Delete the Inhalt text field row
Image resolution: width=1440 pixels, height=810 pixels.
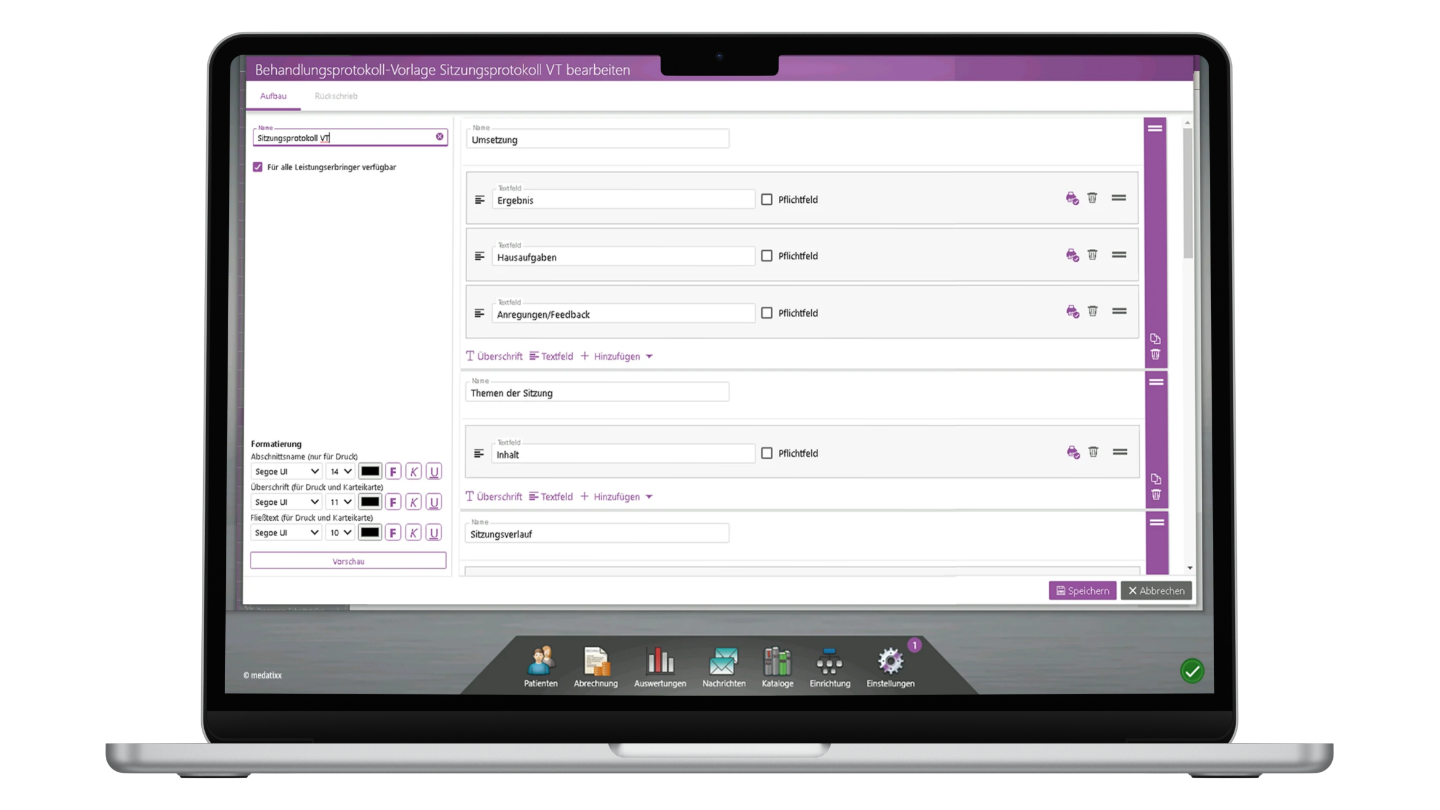coord(1093,452)
